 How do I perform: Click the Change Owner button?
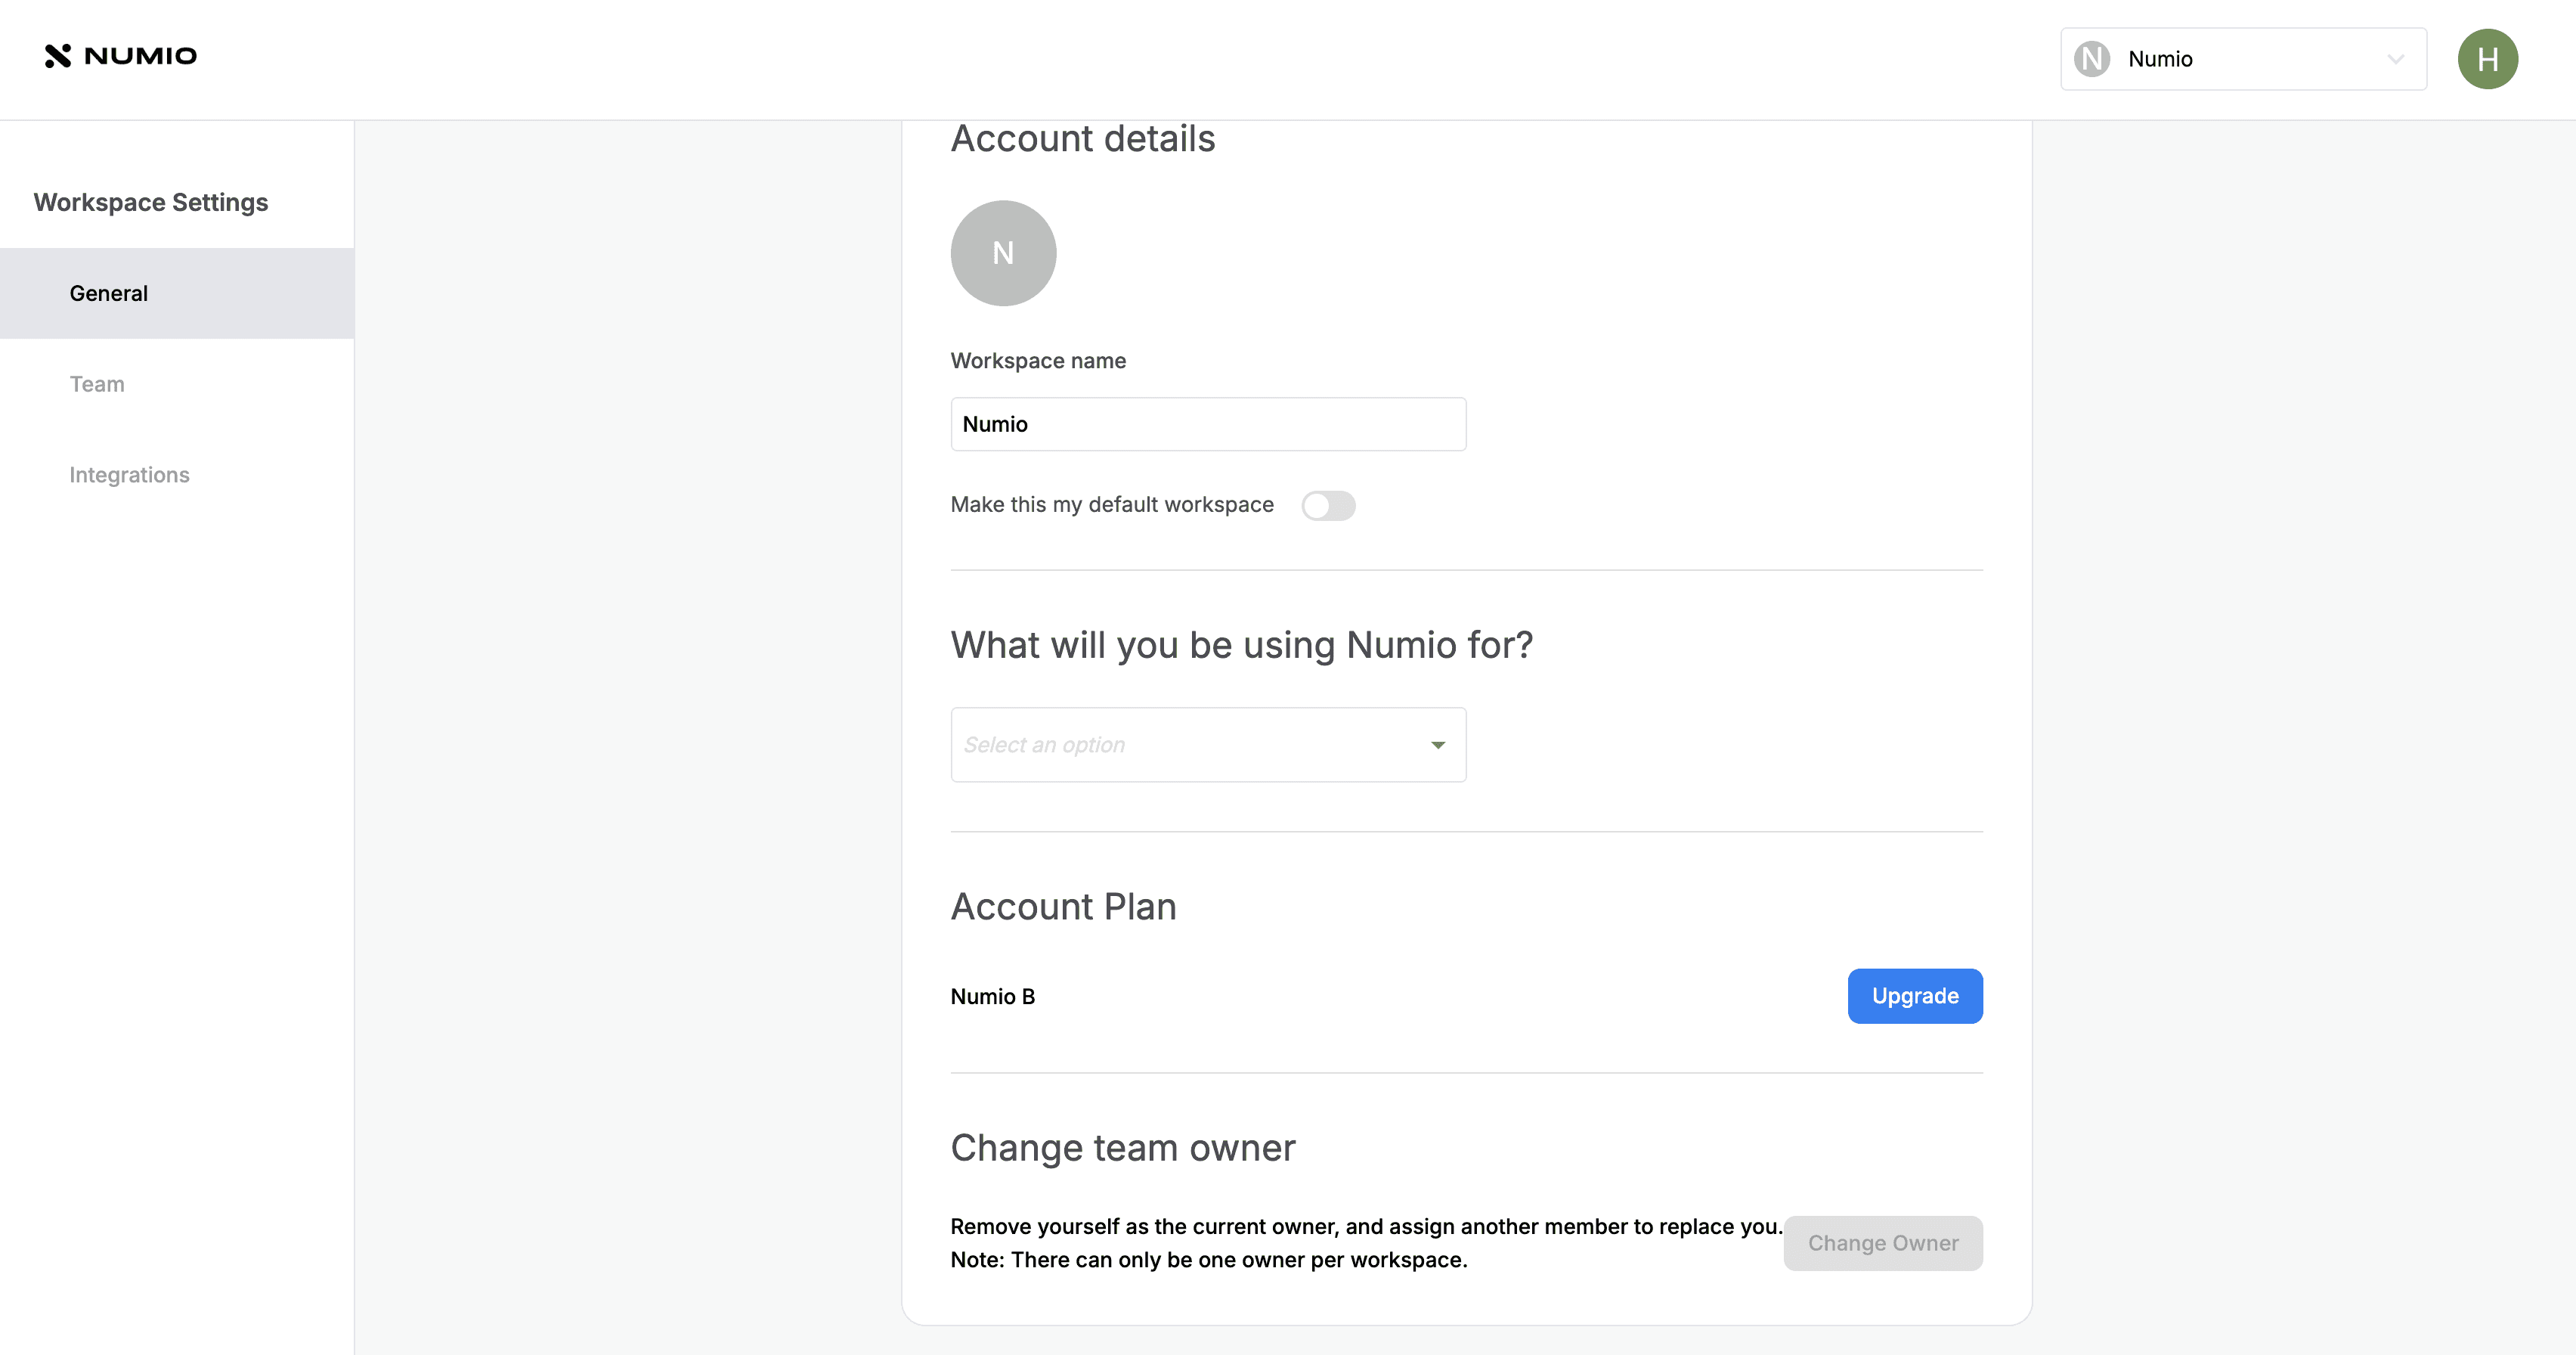1882,1243
